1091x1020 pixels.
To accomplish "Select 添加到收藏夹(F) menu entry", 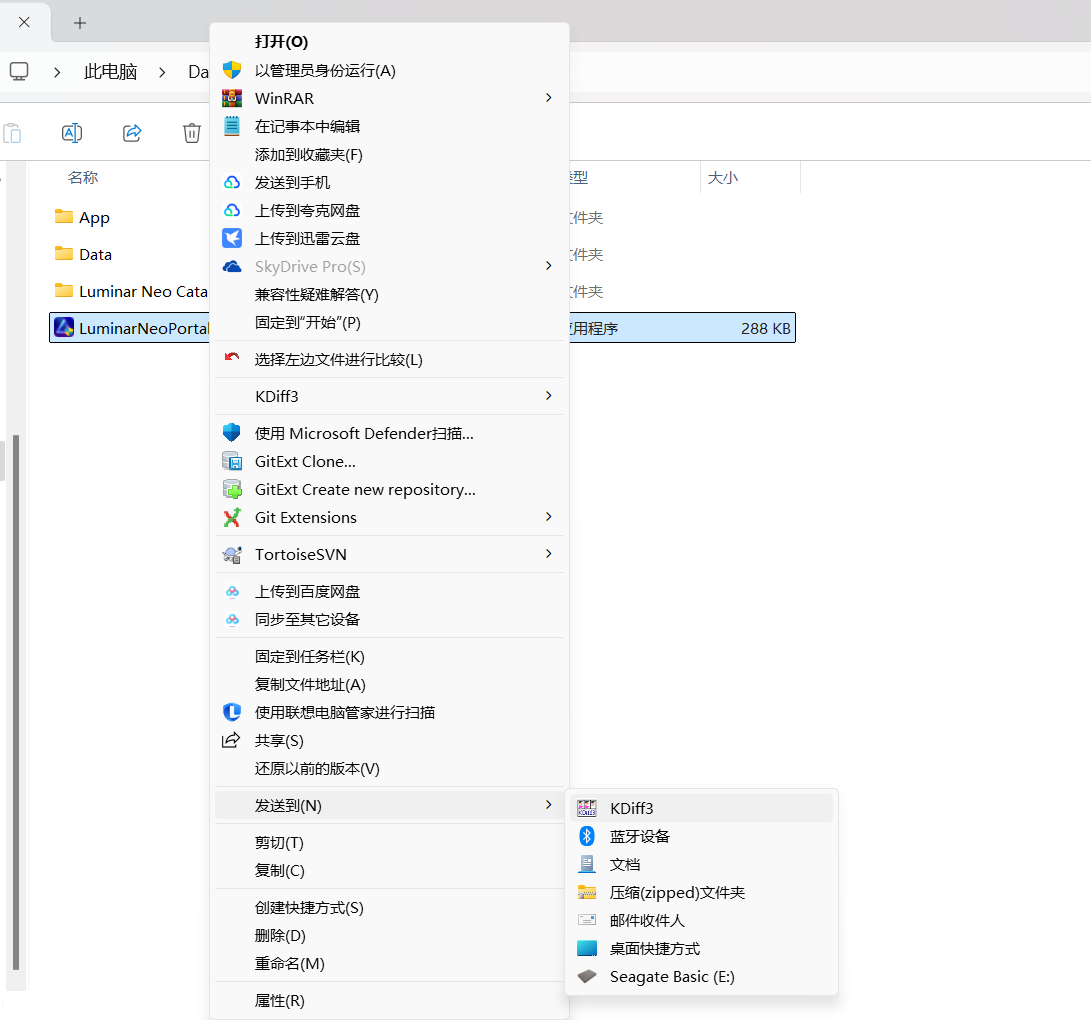I will pyautogui.click(x=389, y=154).
